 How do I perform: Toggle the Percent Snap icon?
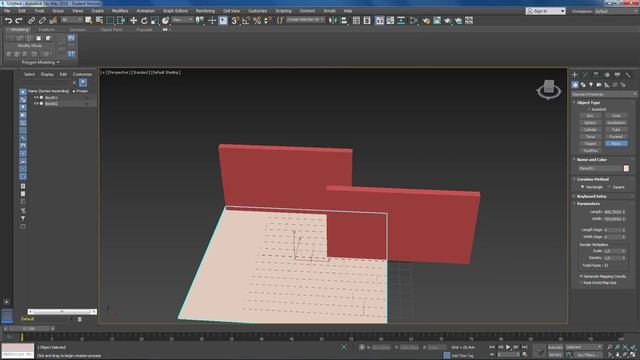coord(257,20)
